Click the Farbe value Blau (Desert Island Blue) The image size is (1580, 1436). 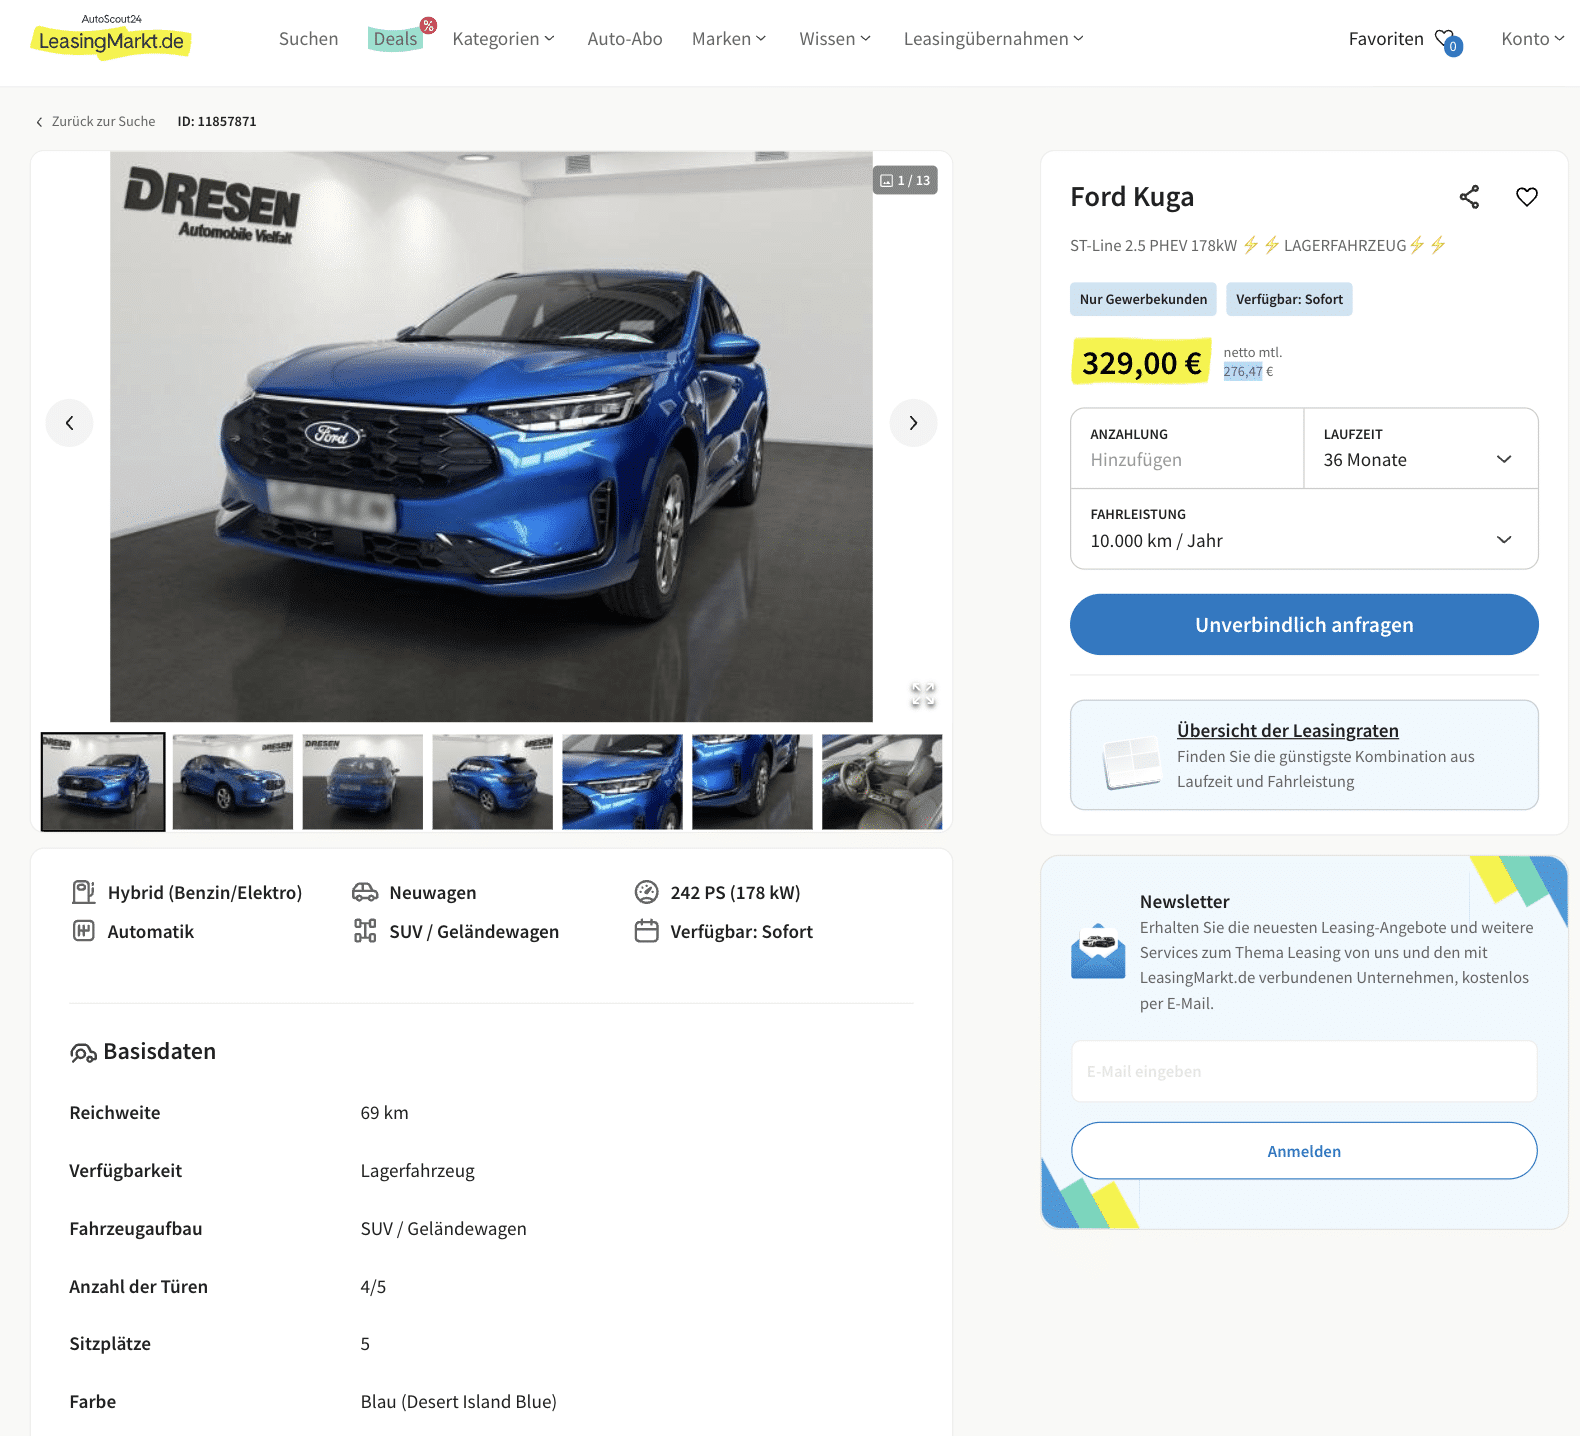coord(458,1402)
